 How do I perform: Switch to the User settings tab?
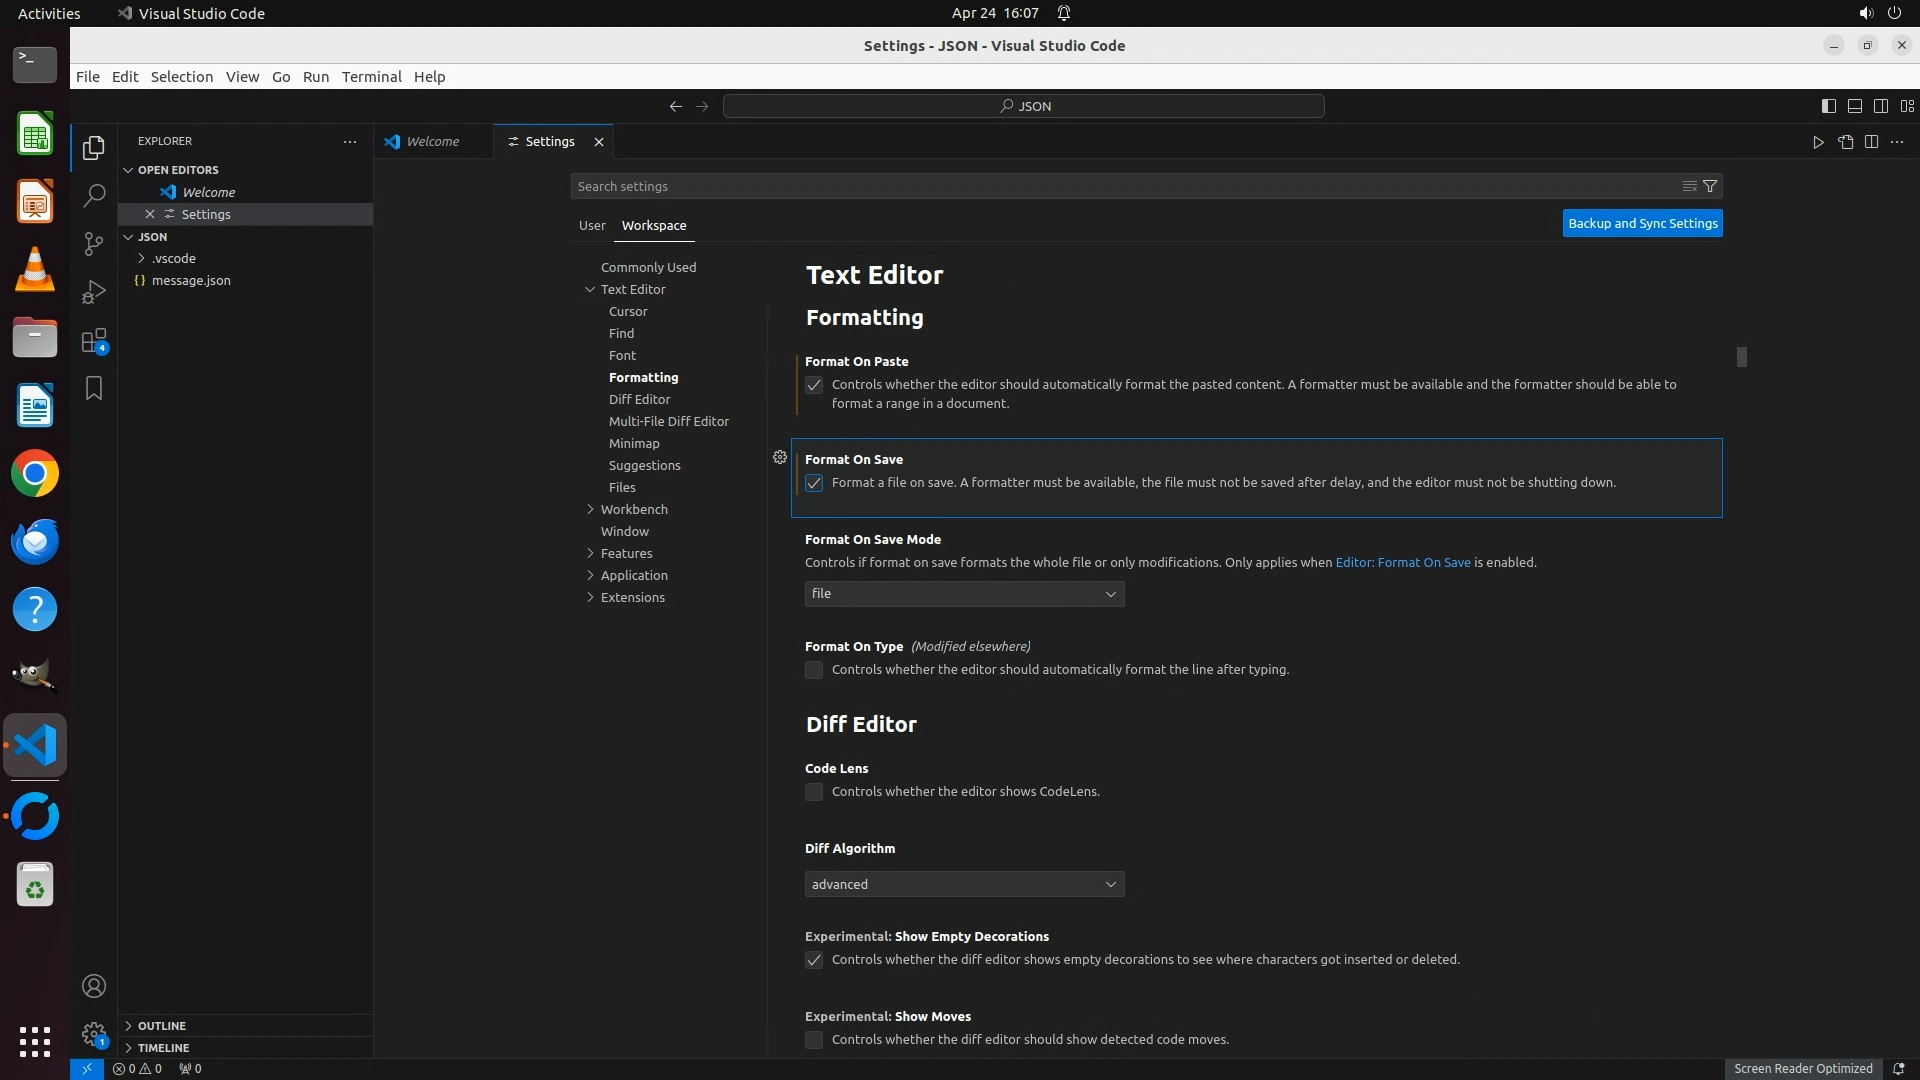[592, 225]
